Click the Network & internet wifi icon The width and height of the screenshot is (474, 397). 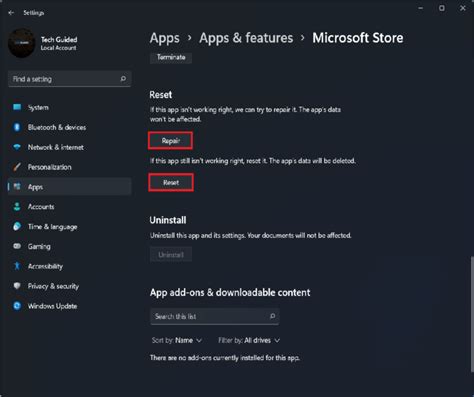[x=17, y=147]
